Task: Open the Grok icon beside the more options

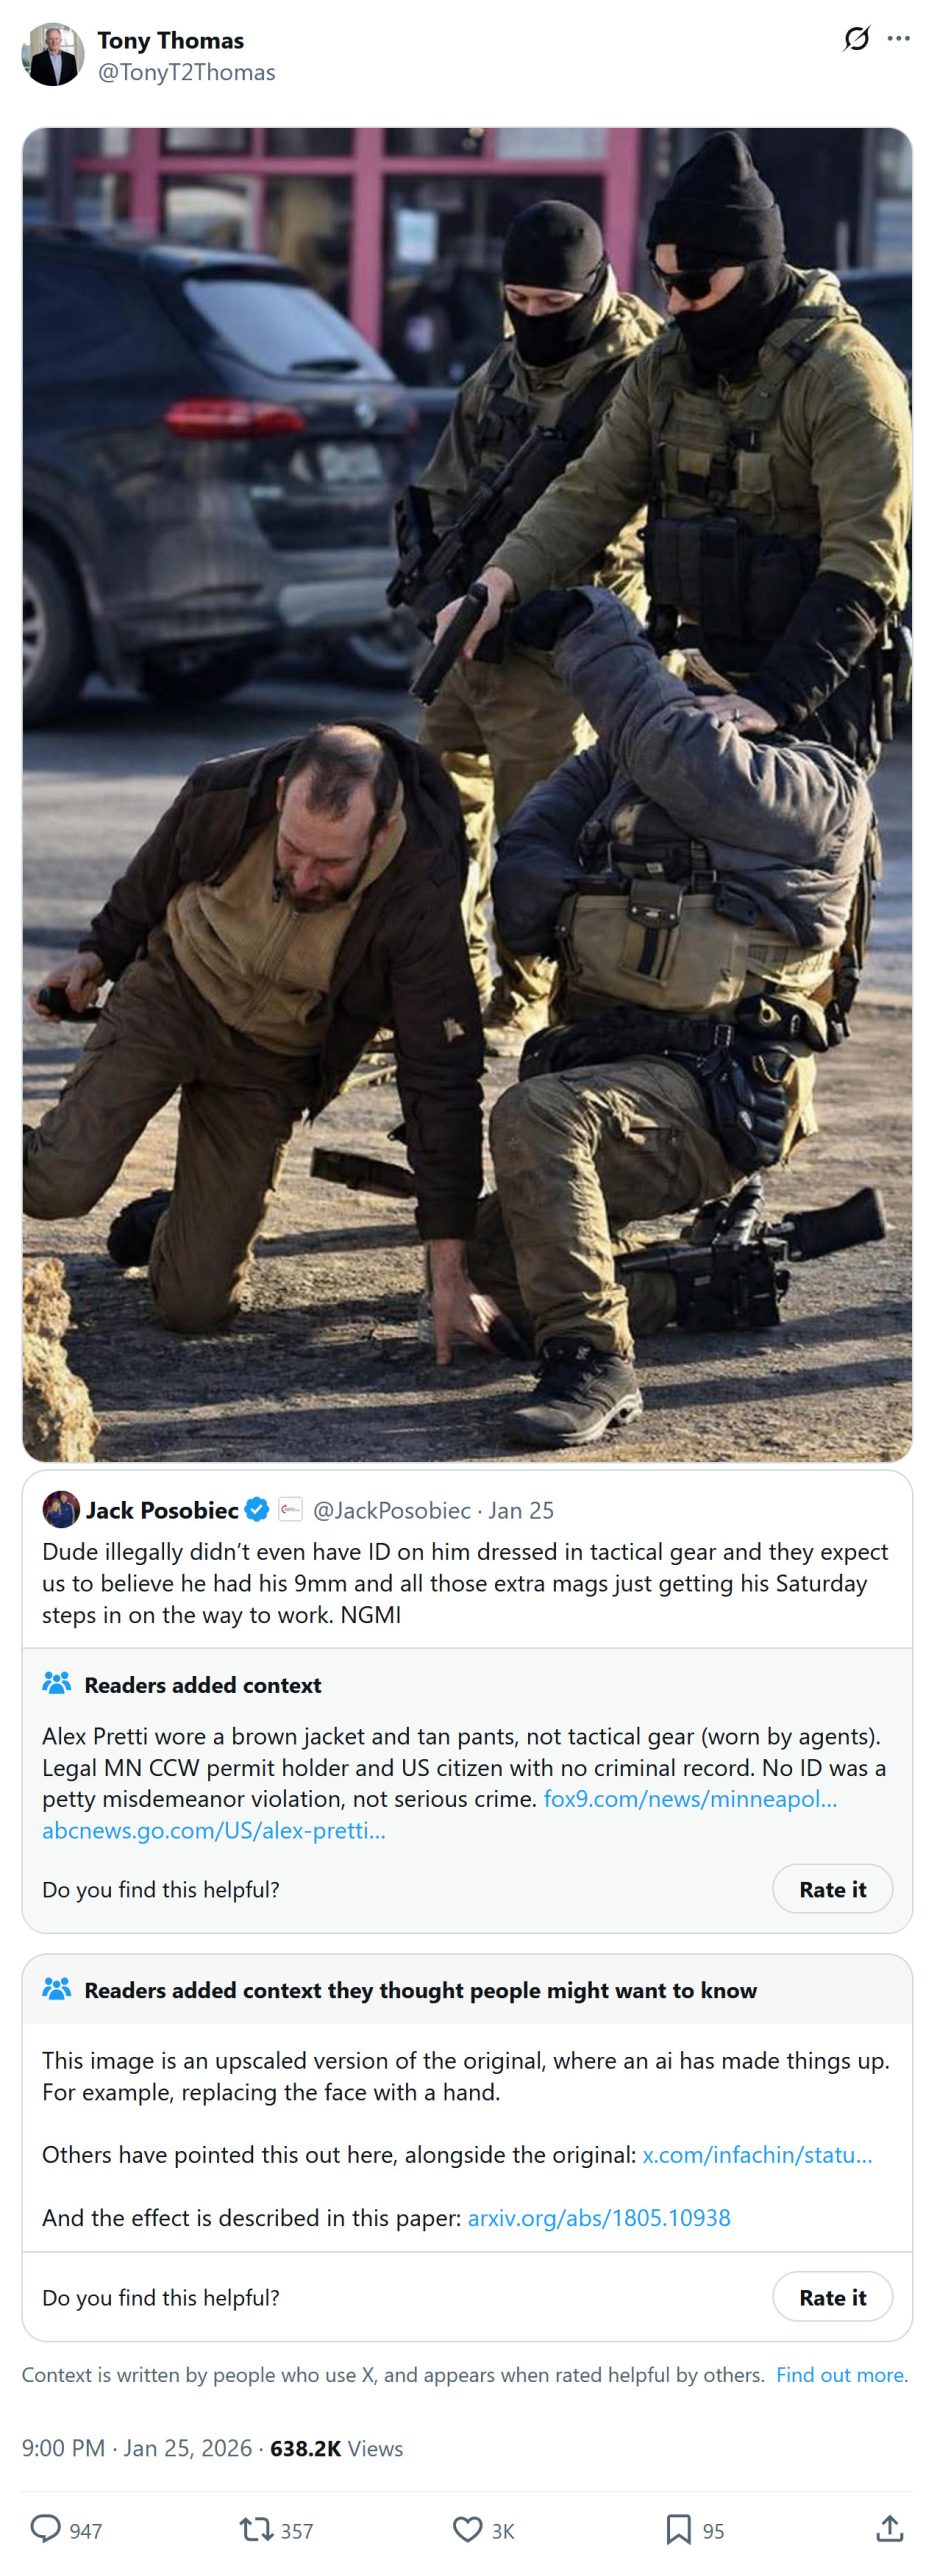Action: 856,39
